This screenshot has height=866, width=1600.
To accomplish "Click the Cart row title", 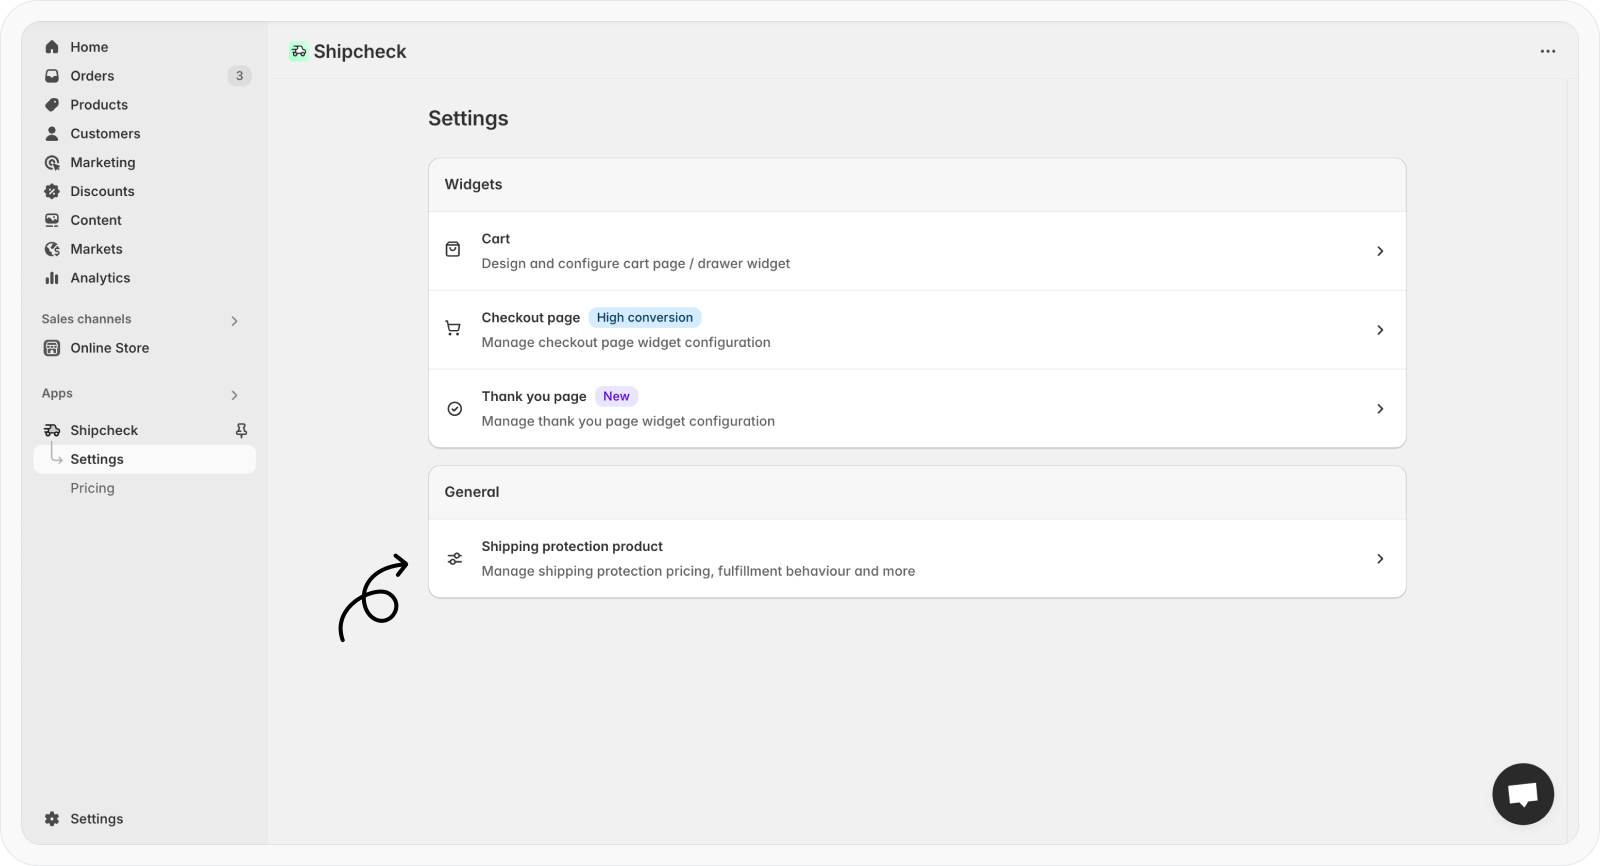I will click(496, 239).
